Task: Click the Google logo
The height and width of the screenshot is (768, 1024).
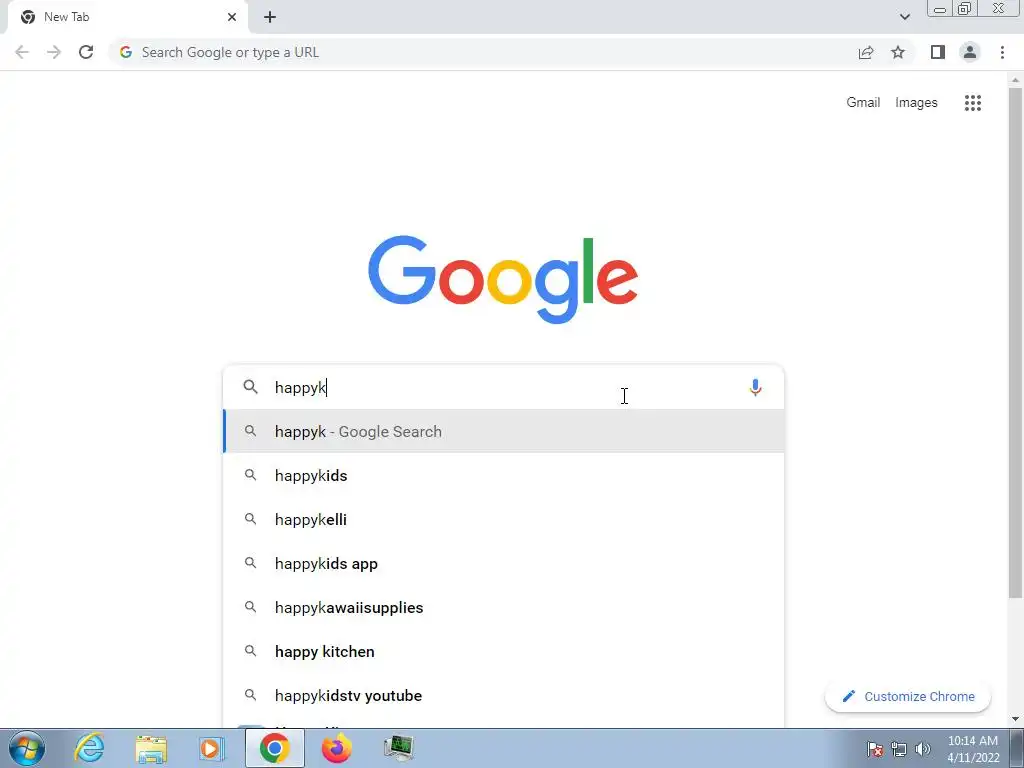Action: click(503, 280)
